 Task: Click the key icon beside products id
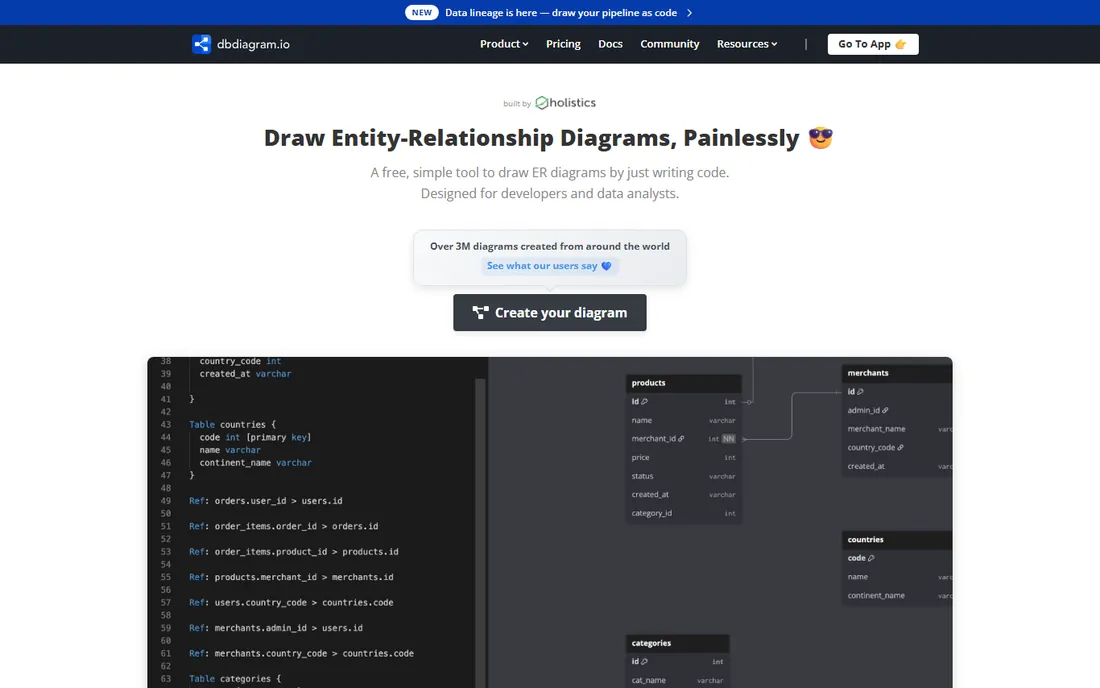645,402
